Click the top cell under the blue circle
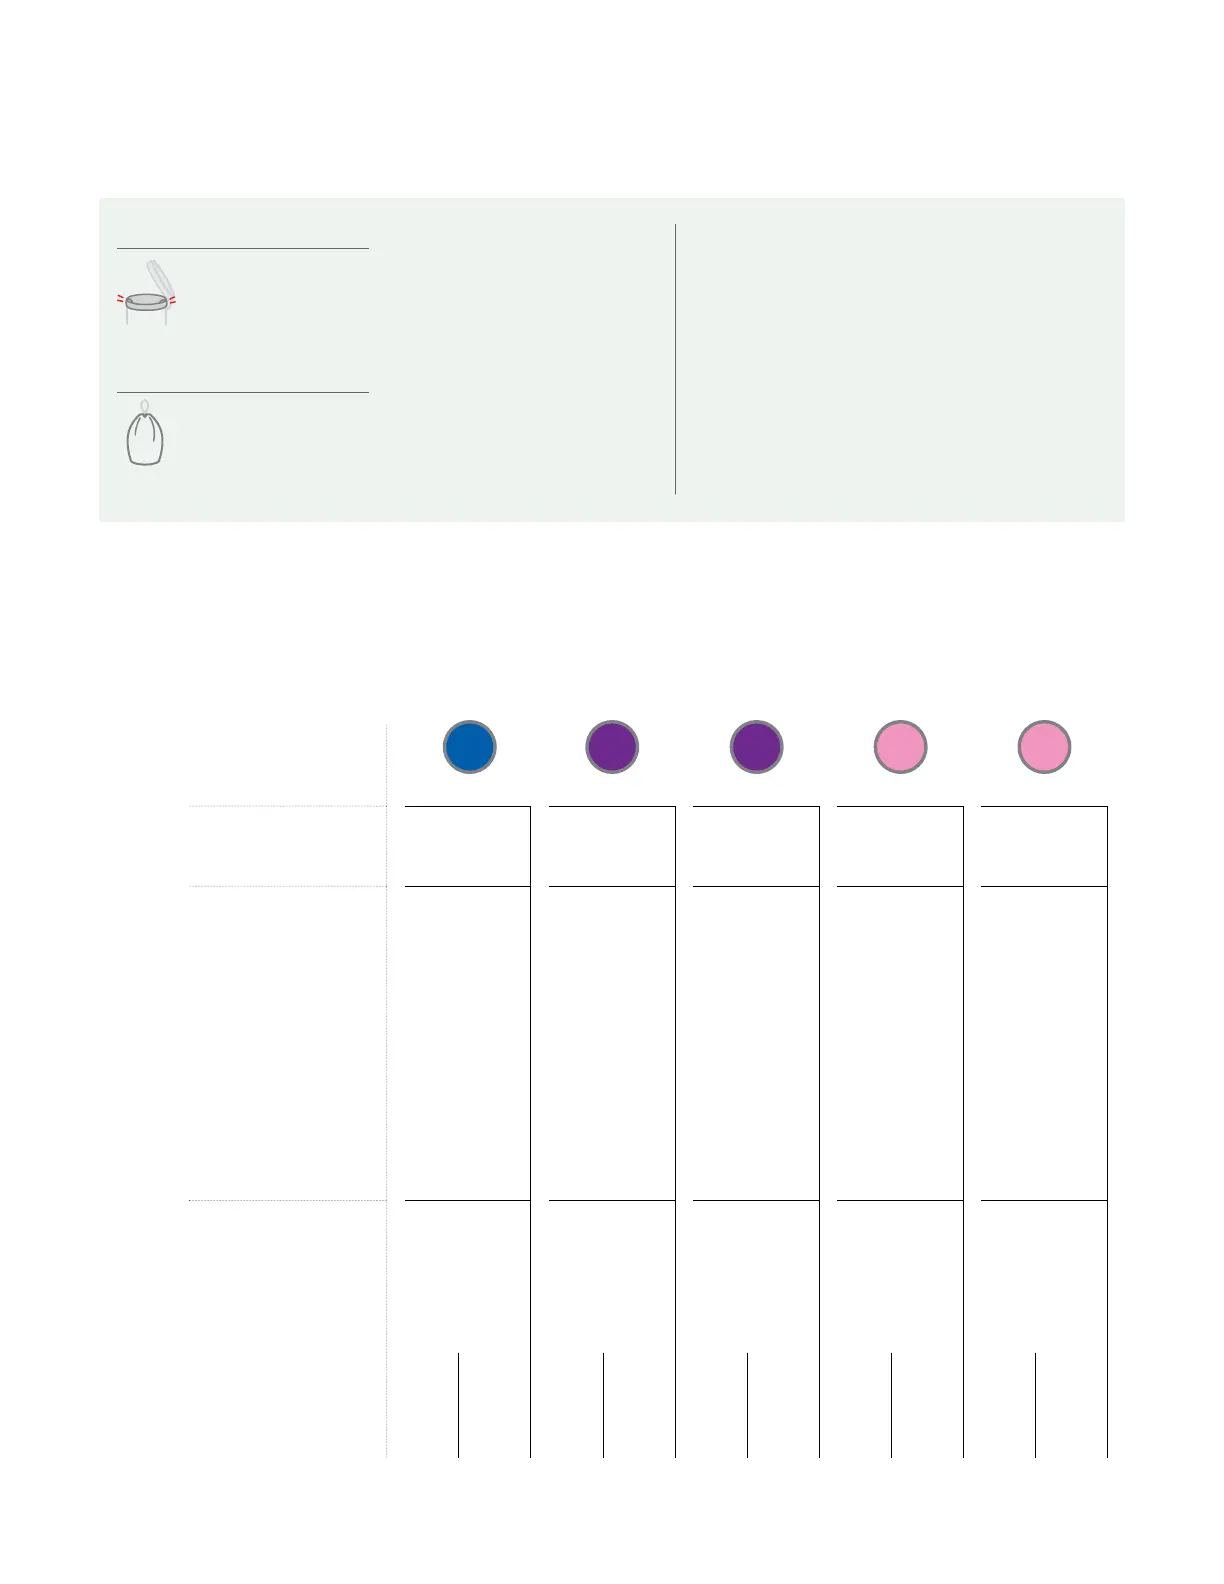This screenshot has height=1584, width=1224. point(467,846)
